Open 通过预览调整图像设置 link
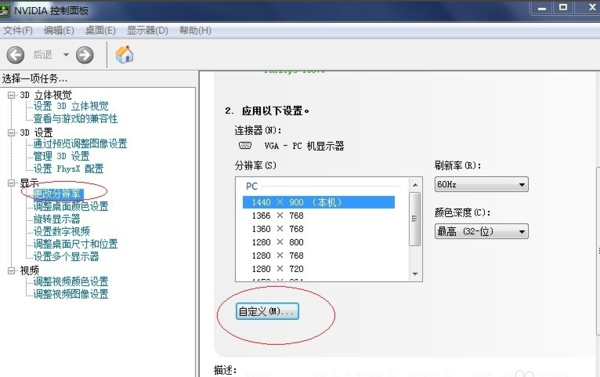This screenshot has width=600, height=377. pos(80,144)
